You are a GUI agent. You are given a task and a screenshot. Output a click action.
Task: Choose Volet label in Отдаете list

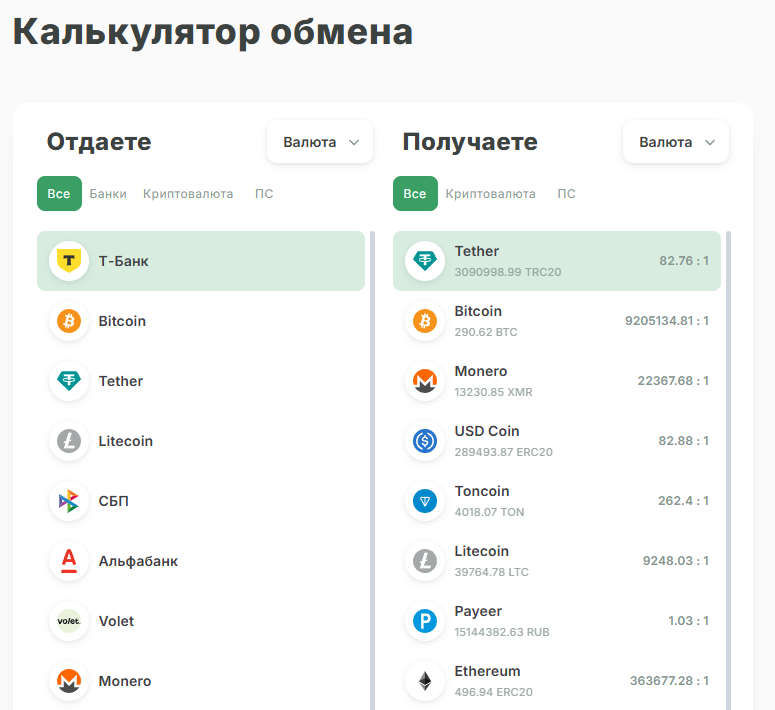116,621
